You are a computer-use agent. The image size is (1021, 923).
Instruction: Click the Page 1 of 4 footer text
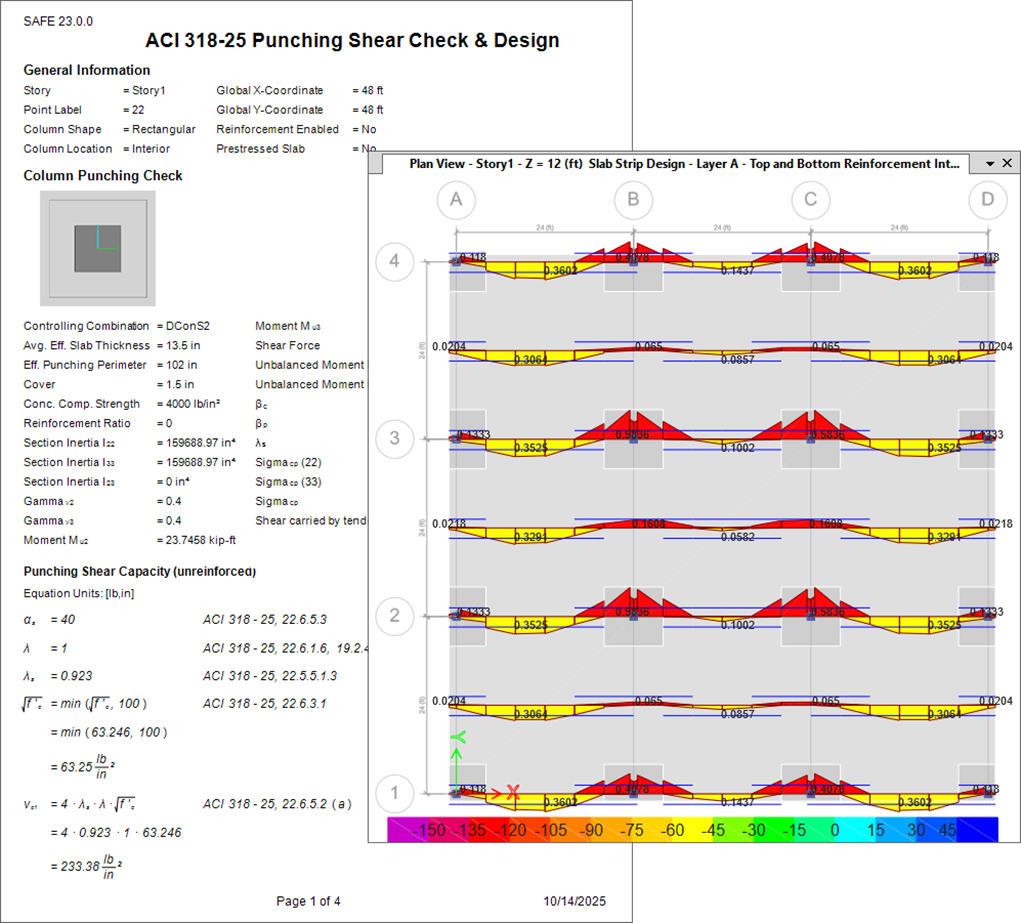[308, 901]
